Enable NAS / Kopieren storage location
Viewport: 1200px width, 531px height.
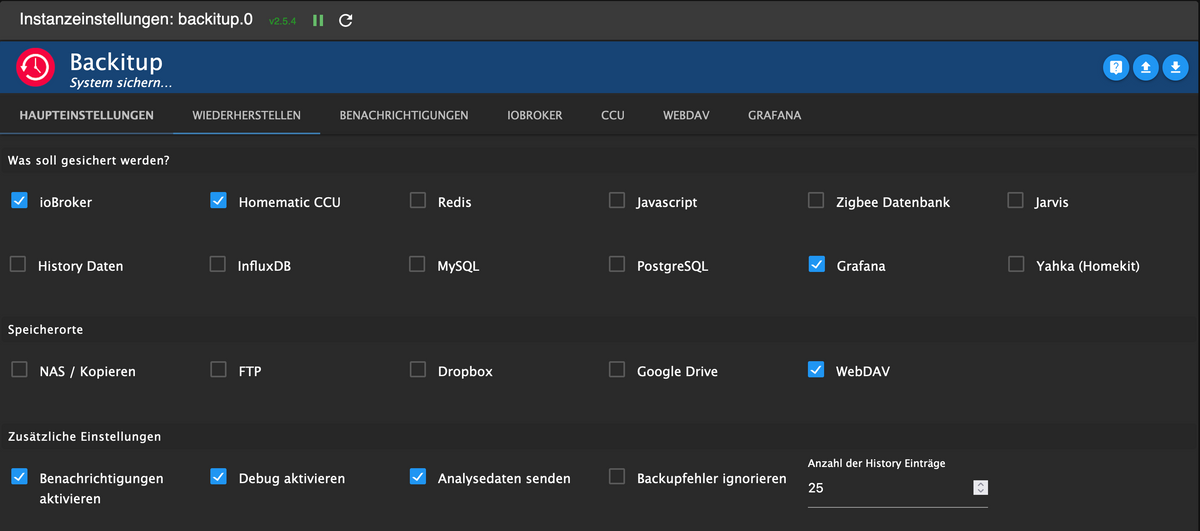[x=19, y=370]
